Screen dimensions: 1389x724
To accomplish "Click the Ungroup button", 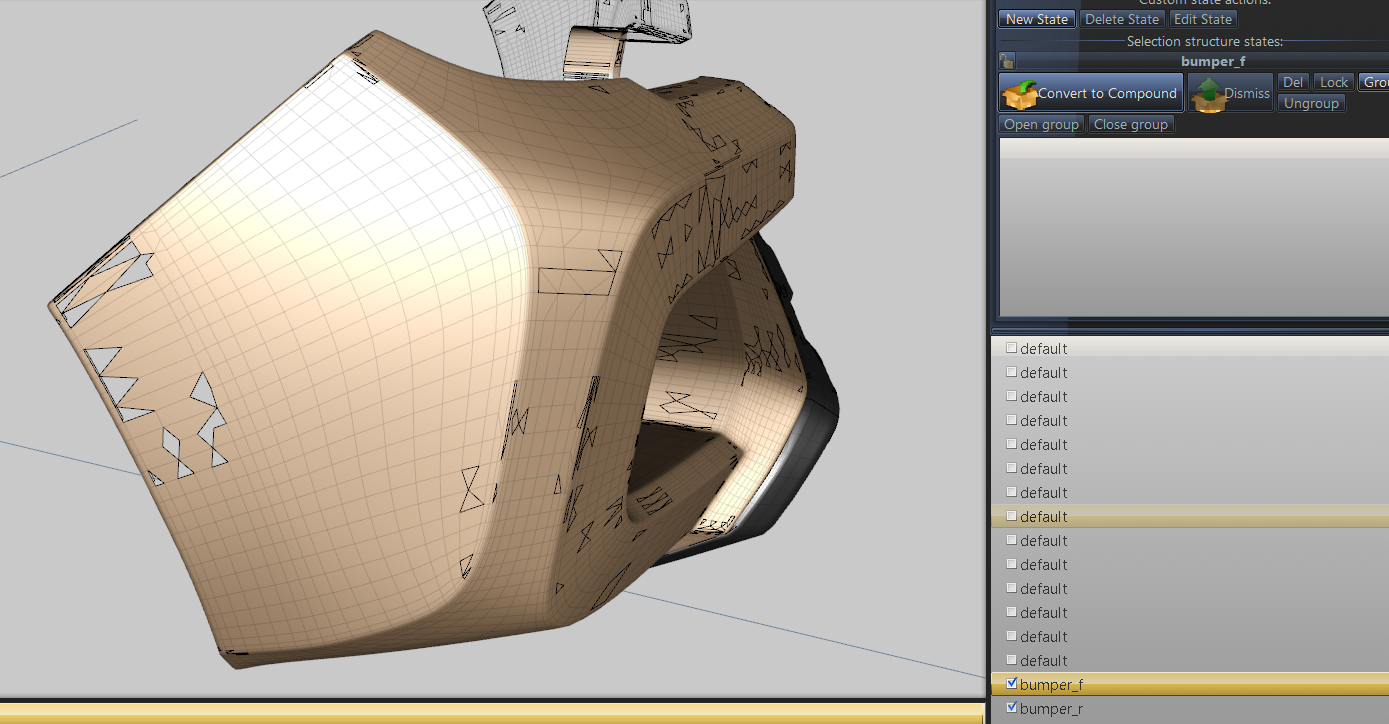I will pyautogui.click(x=1311, y=103).
